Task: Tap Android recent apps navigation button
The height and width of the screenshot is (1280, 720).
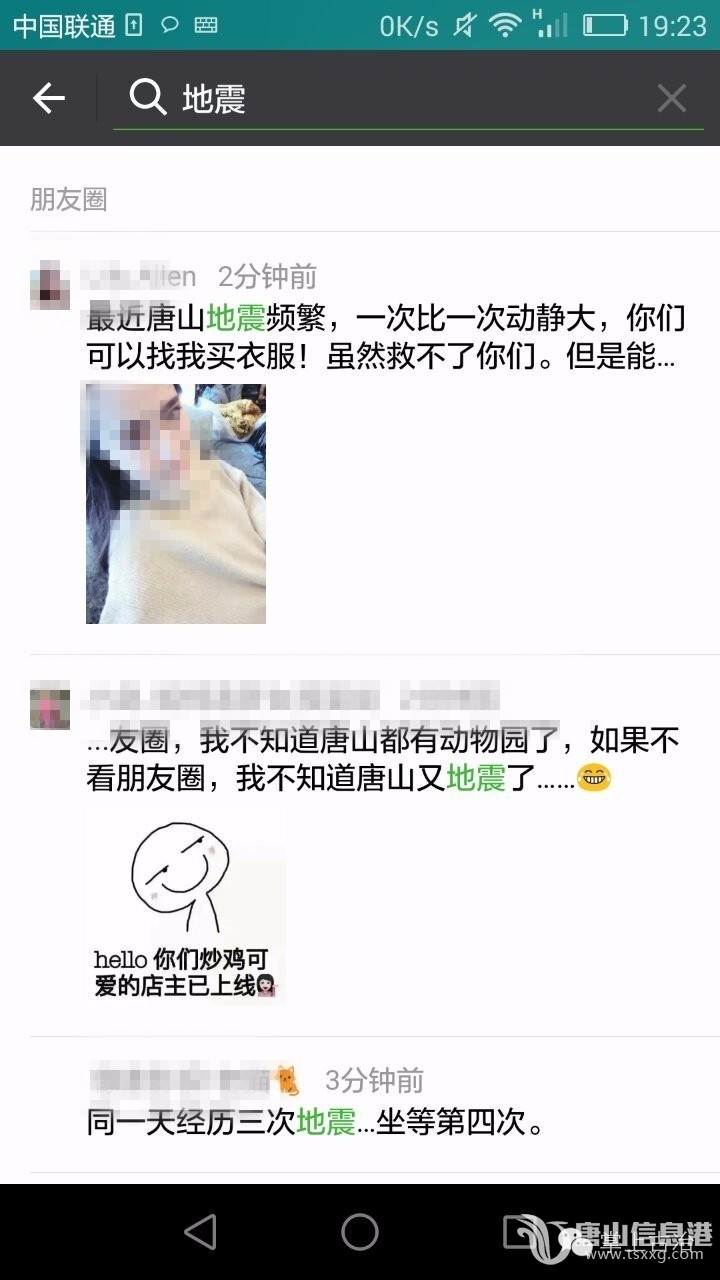Action: pyautogui.click(x=520, y=1231)
